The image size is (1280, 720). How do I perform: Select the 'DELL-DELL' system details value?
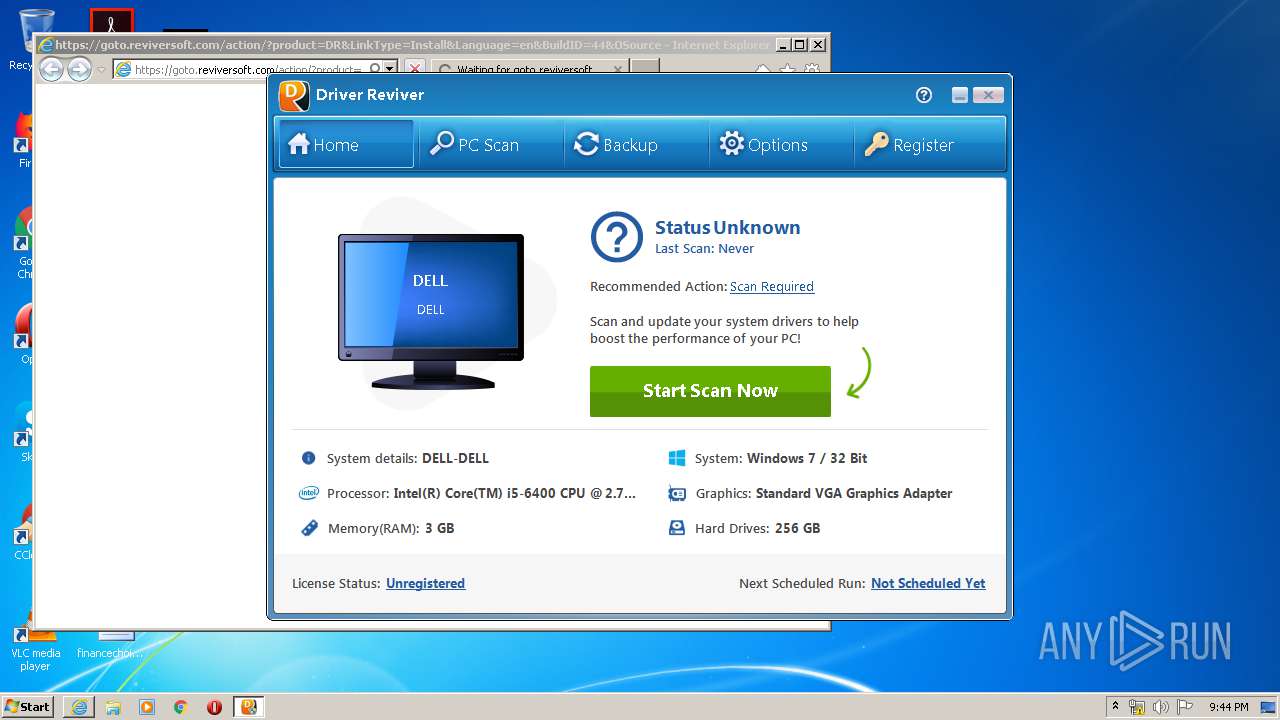[456, 458]
